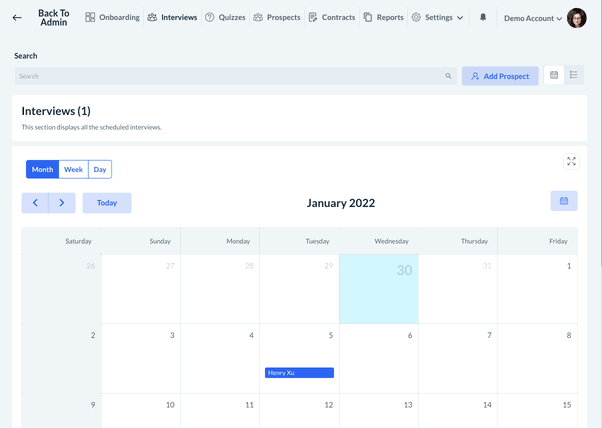Select the Month view
The image size is (602, 428).
pos(42,169)
